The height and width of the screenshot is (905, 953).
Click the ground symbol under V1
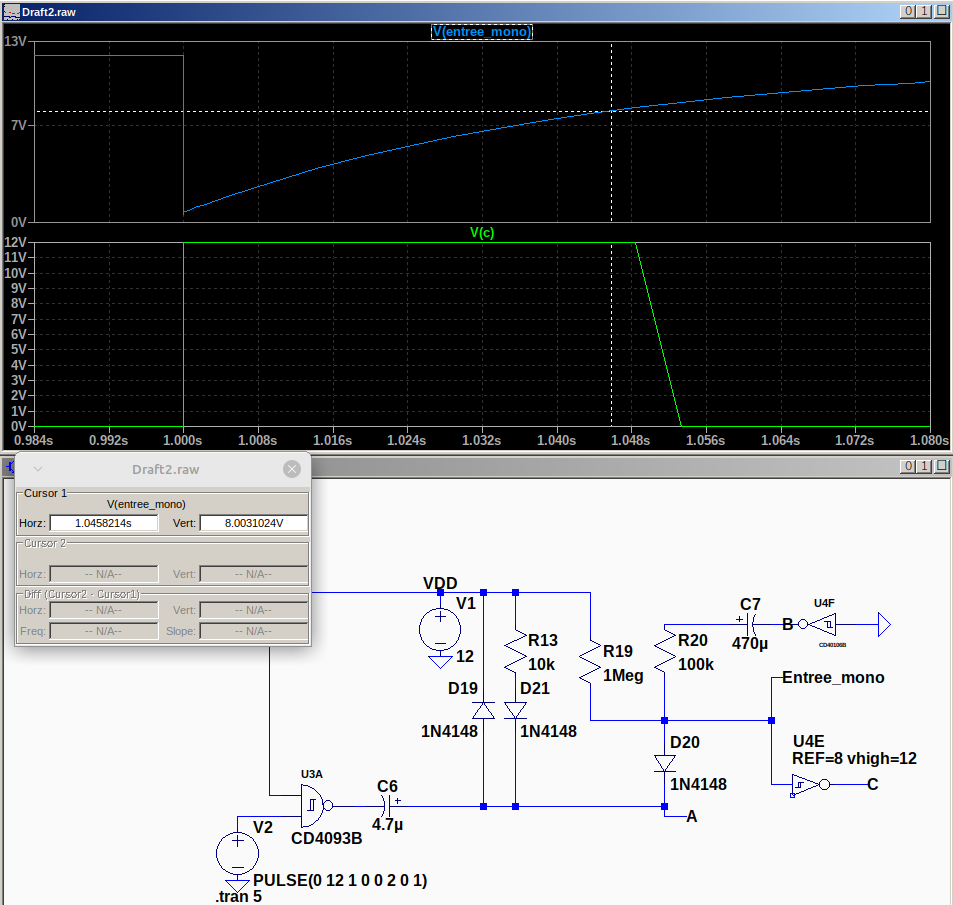click(440, 661)
